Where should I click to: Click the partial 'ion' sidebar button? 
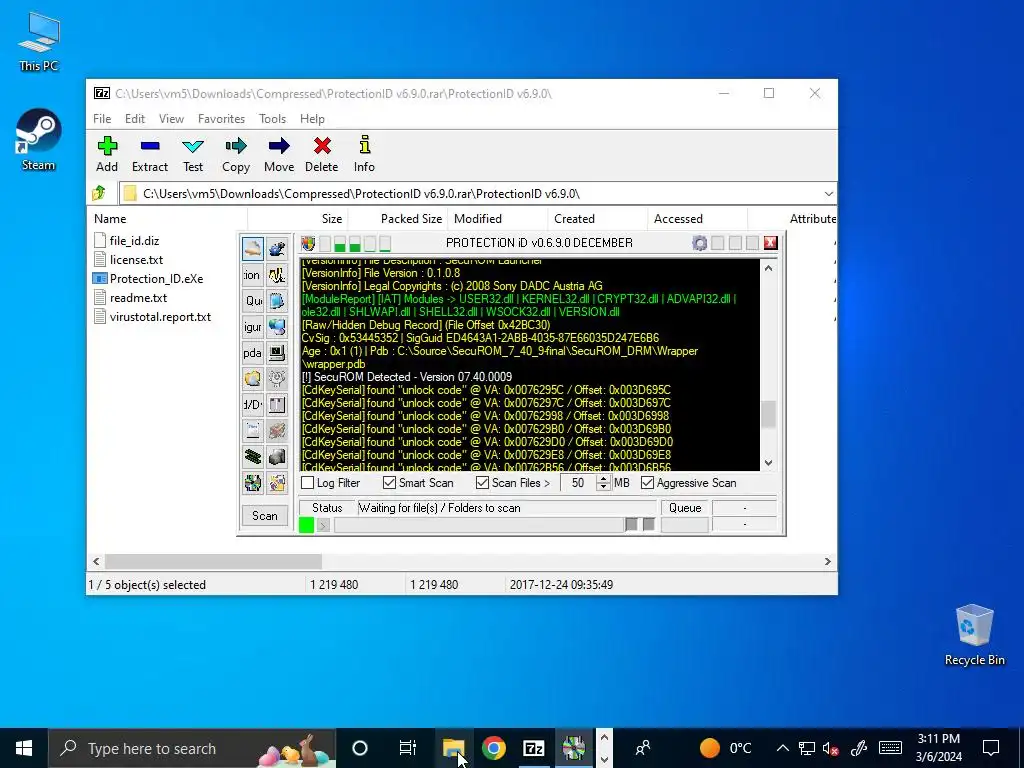point(253,275)
